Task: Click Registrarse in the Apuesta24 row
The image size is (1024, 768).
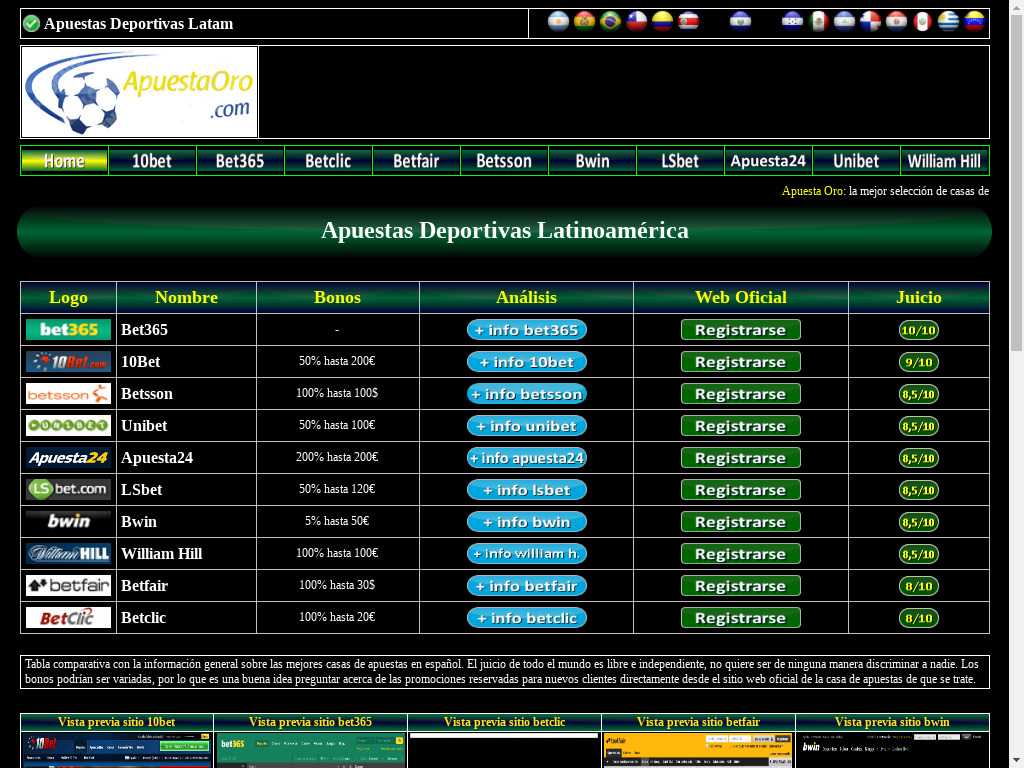Action: [x=741, y=458]
